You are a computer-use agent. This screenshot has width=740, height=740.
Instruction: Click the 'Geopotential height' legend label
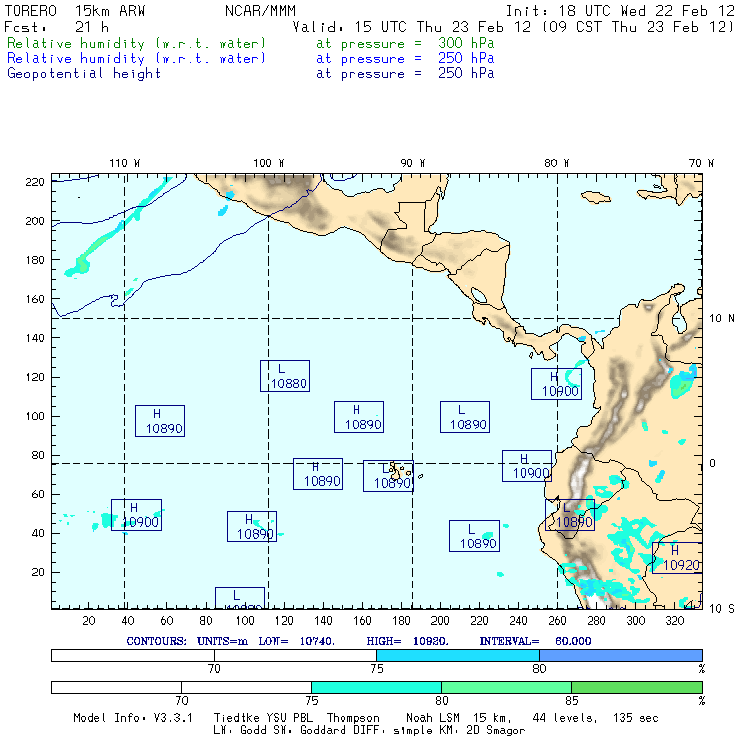point(84,74)
